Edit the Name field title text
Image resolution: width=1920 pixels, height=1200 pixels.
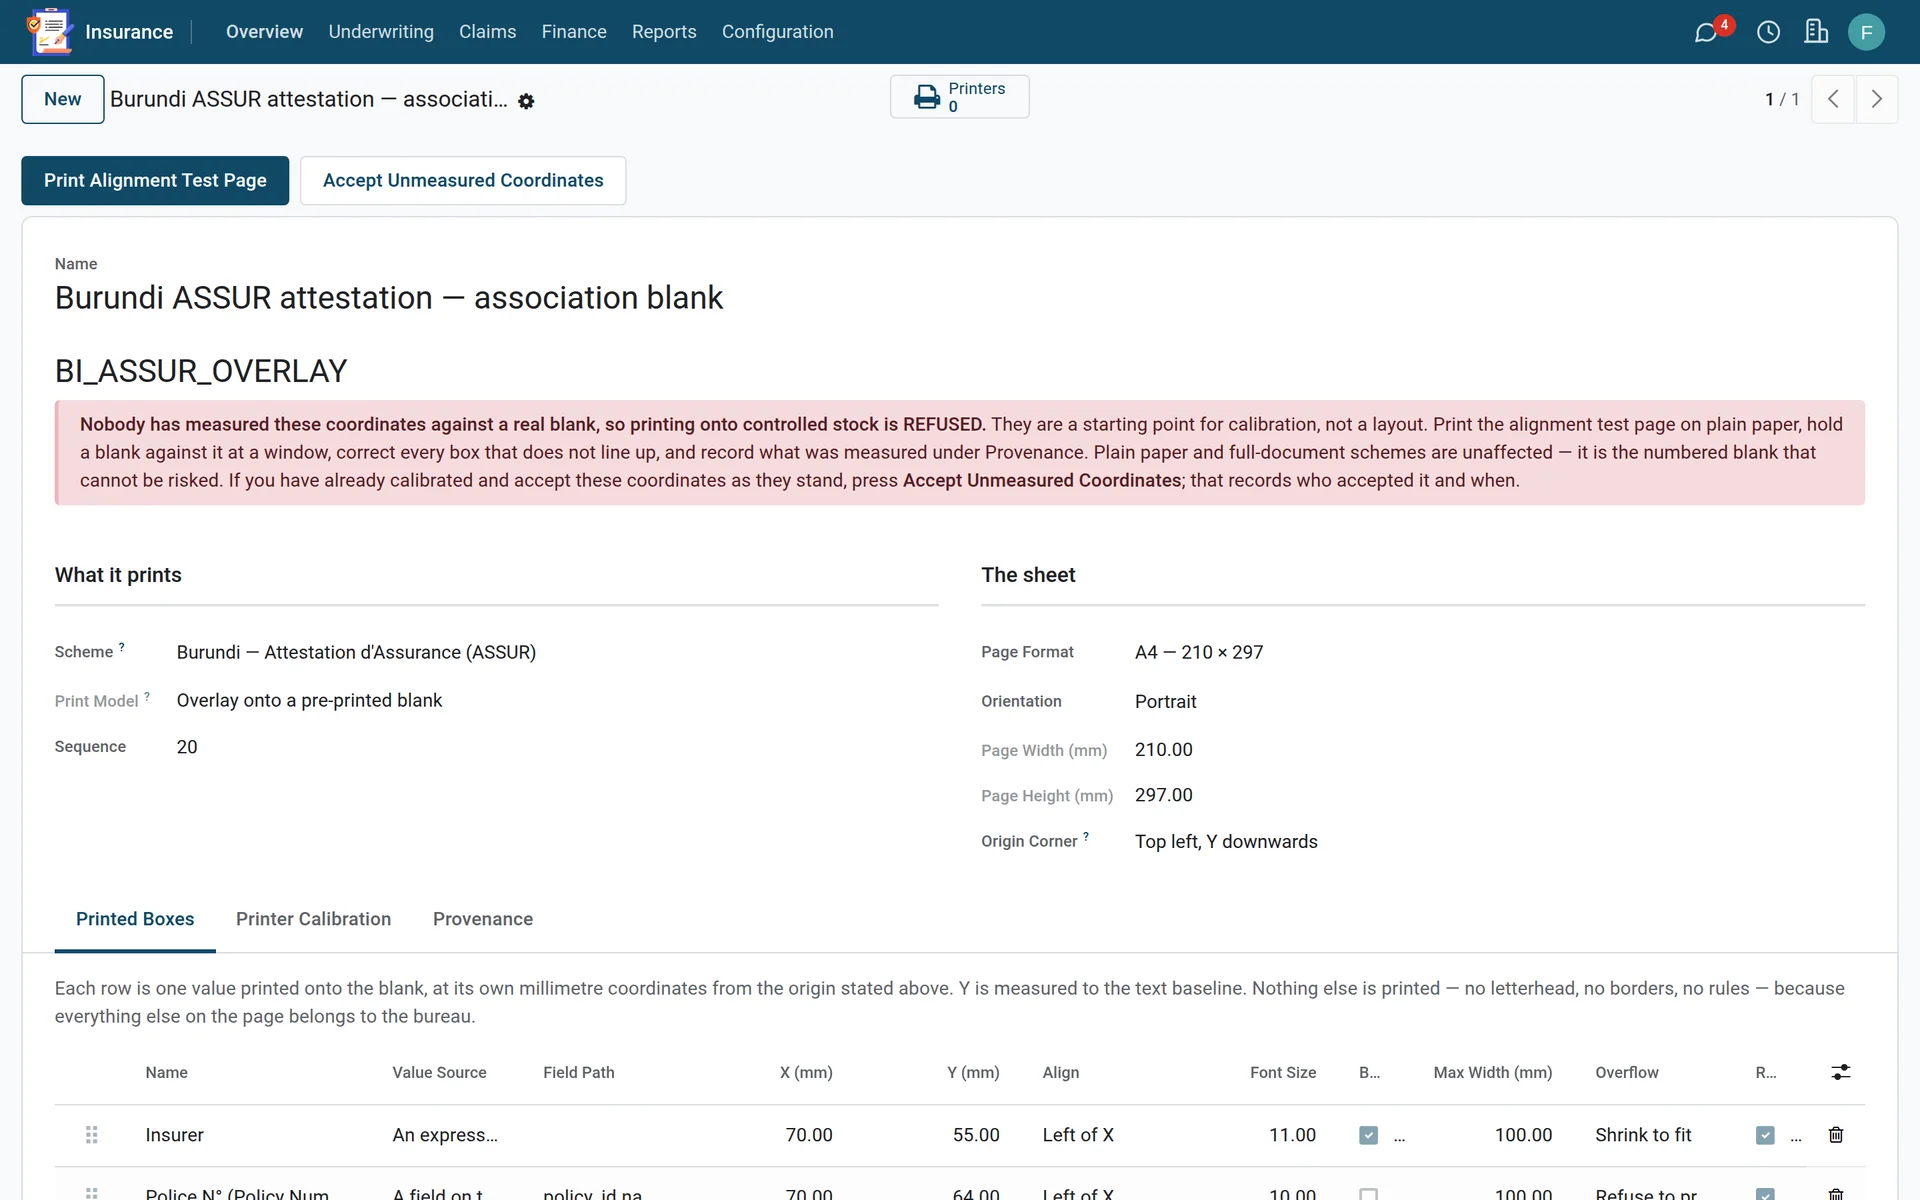[389, 298]
